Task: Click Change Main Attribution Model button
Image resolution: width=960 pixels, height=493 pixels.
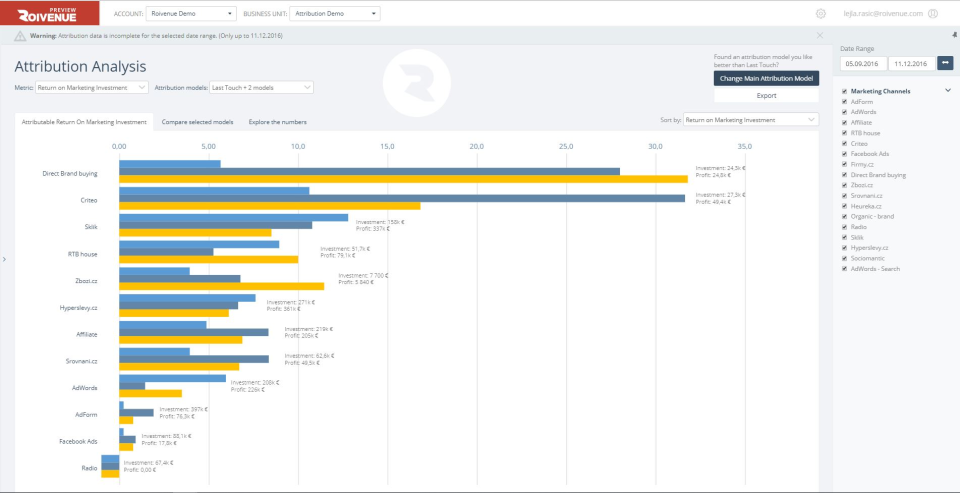Action: (x=766, y=78)
